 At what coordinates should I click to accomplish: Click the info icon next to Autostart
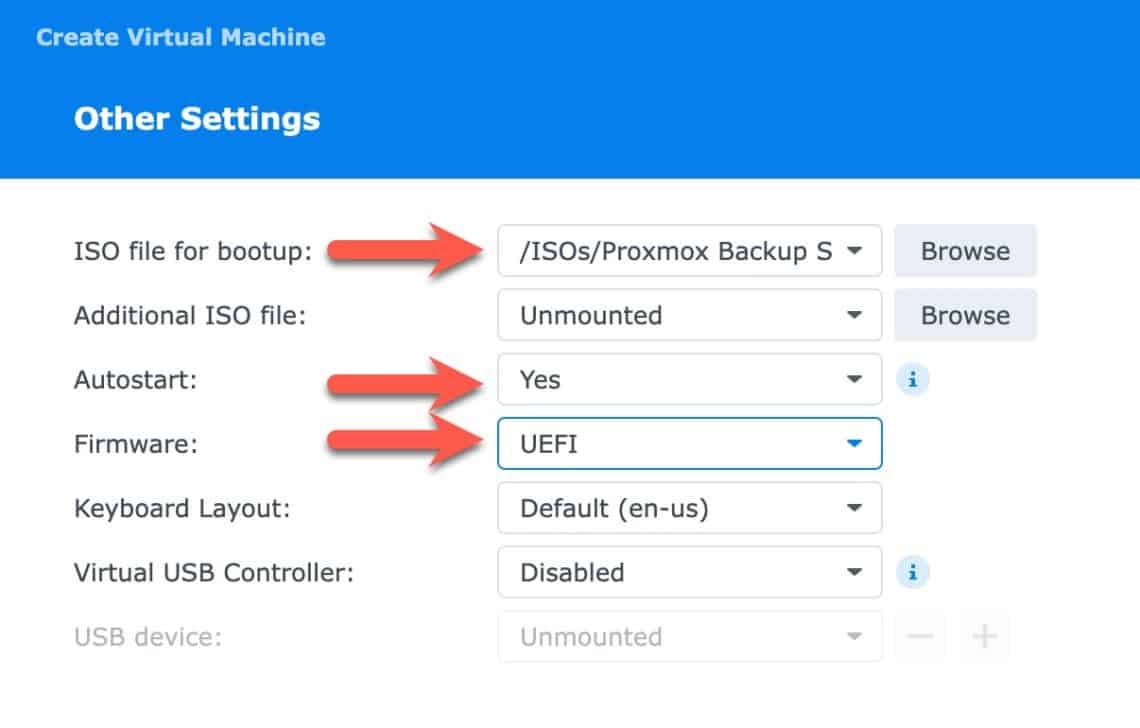pos(912,380)
